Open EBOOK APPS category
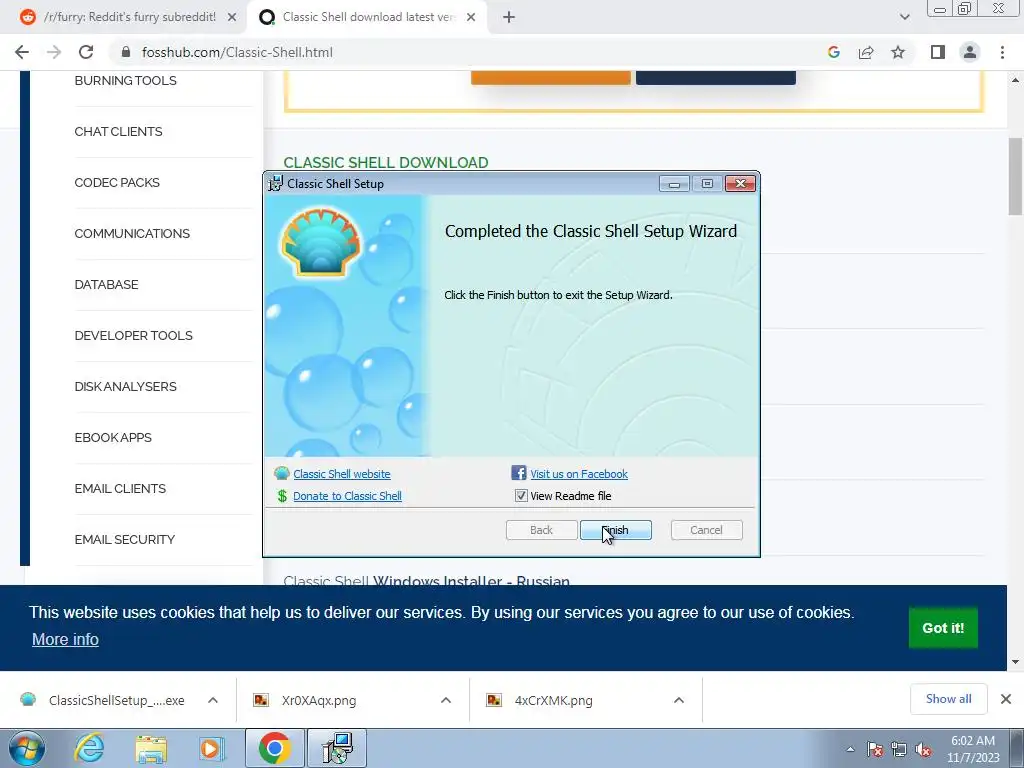The image size is (1024, 768). [x=113, y=437]
